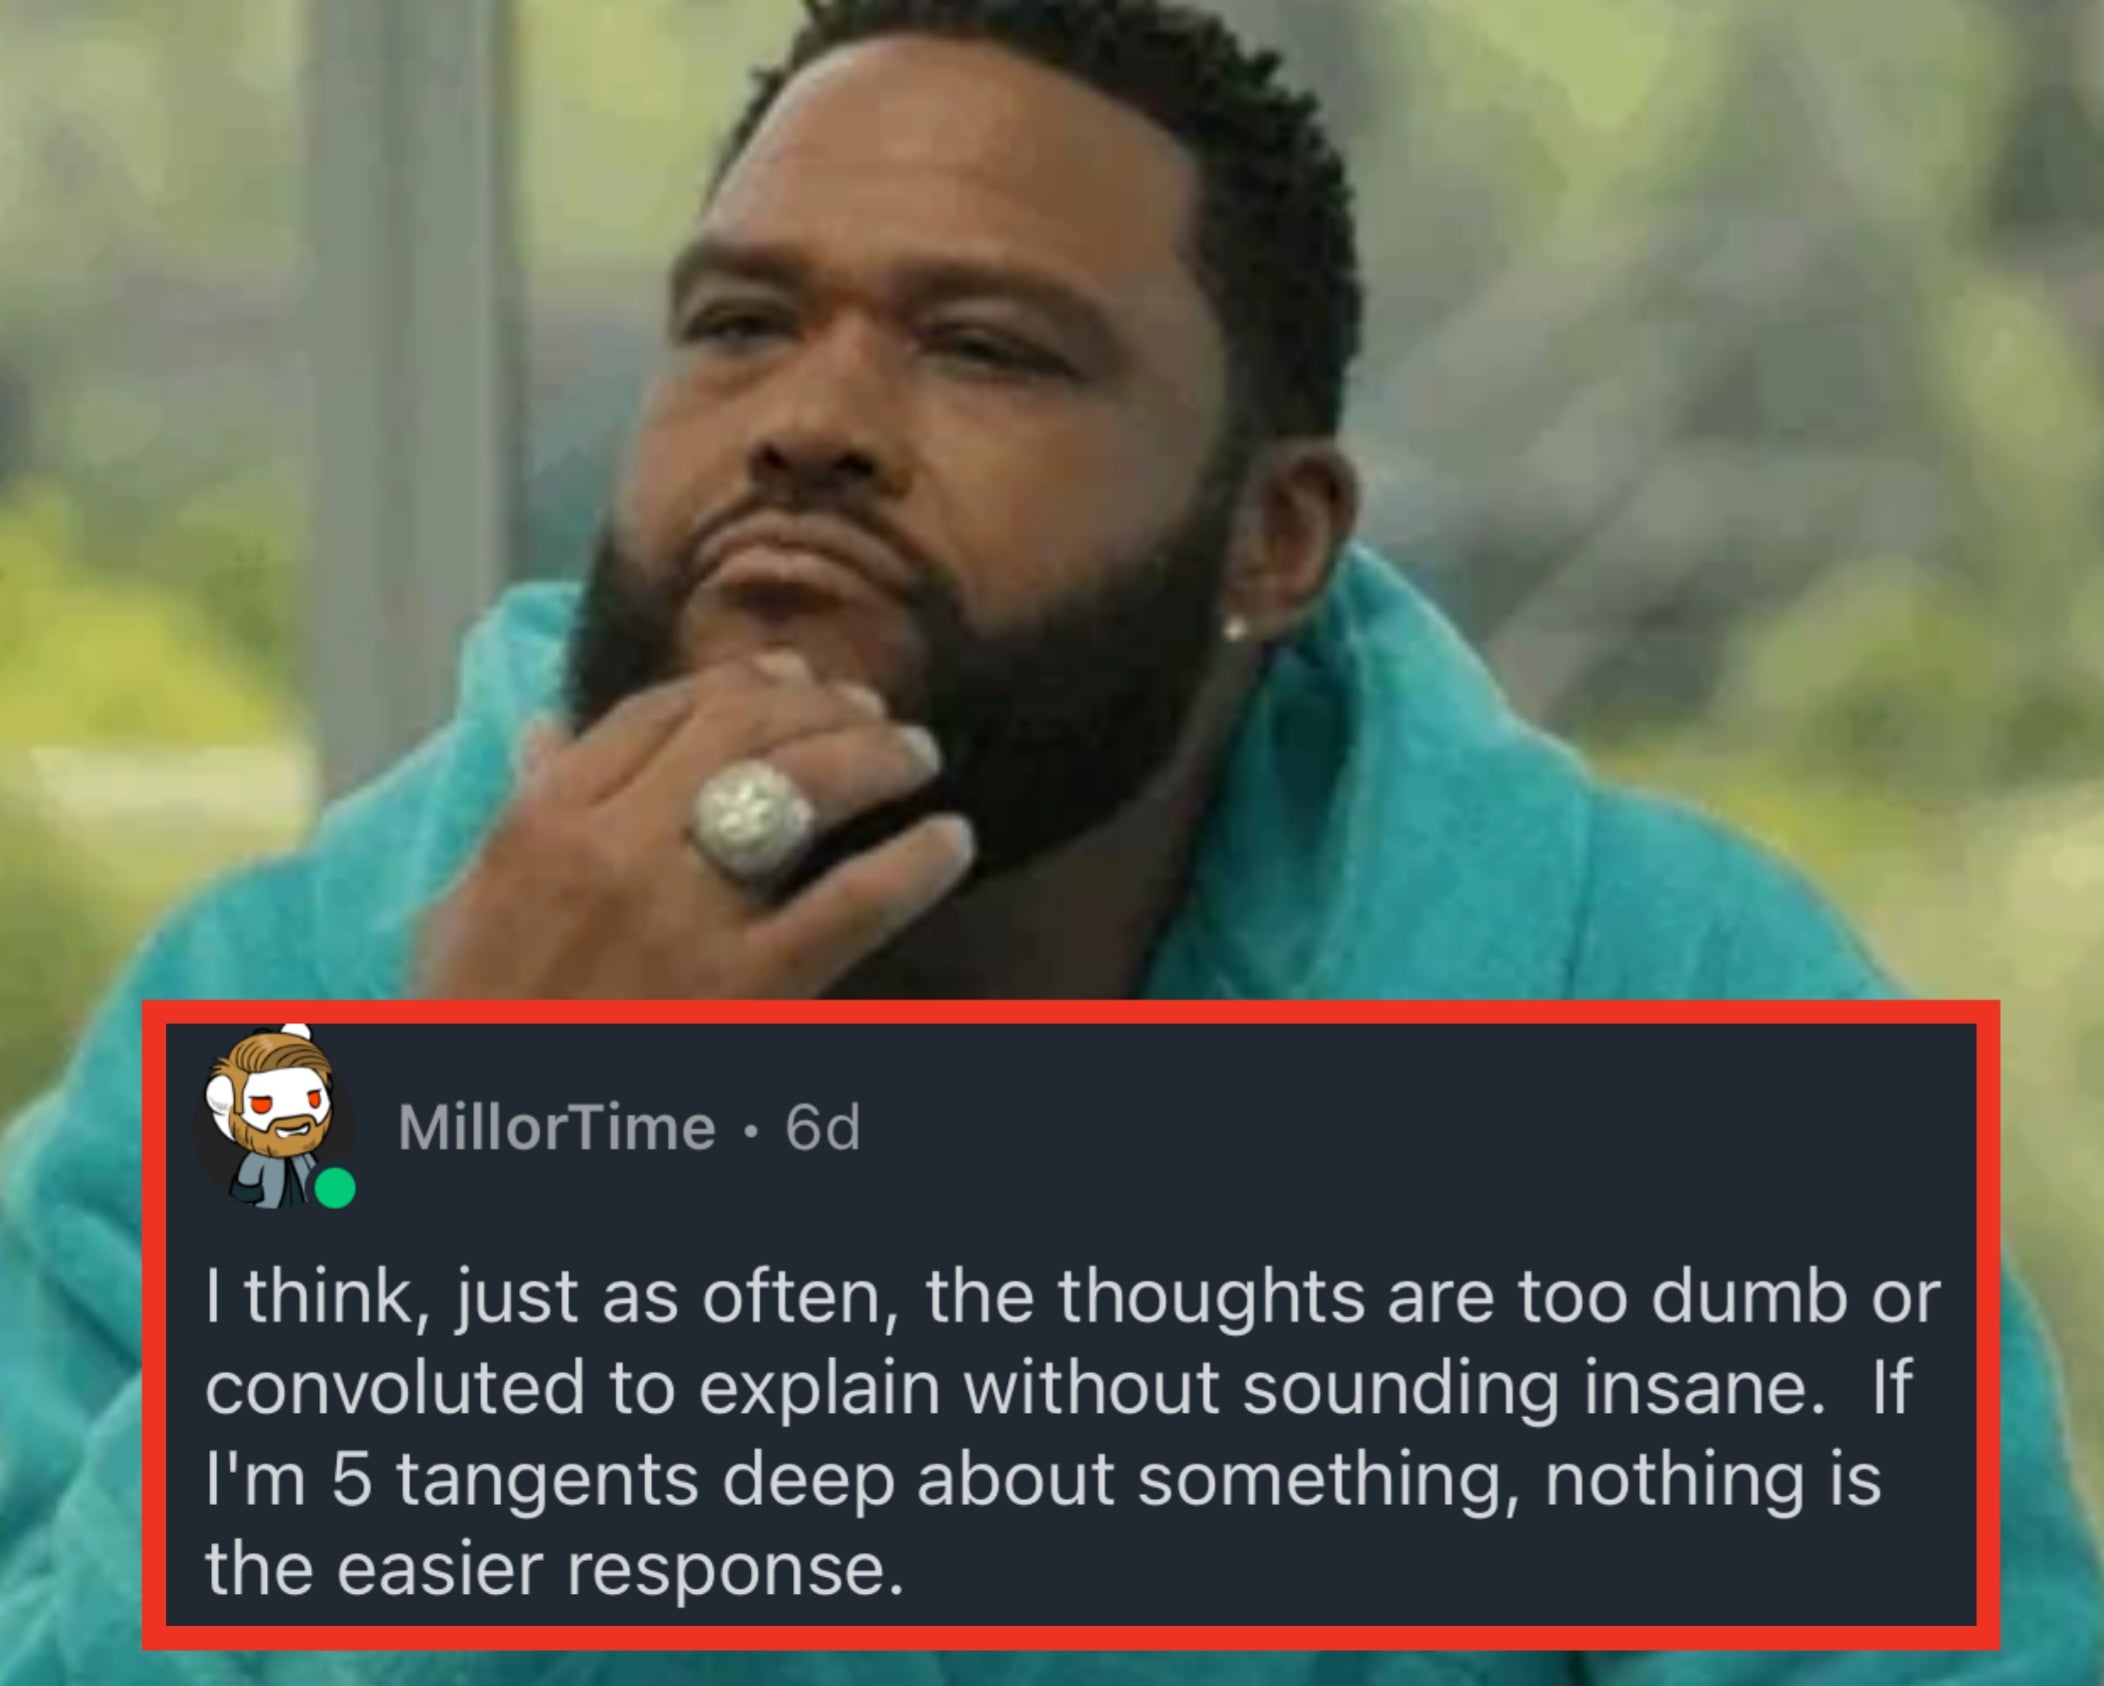Open MillorTime's bearded Snoo avatar
The width and height of the screenshot is (2104, 1686).
[270, 1124]
